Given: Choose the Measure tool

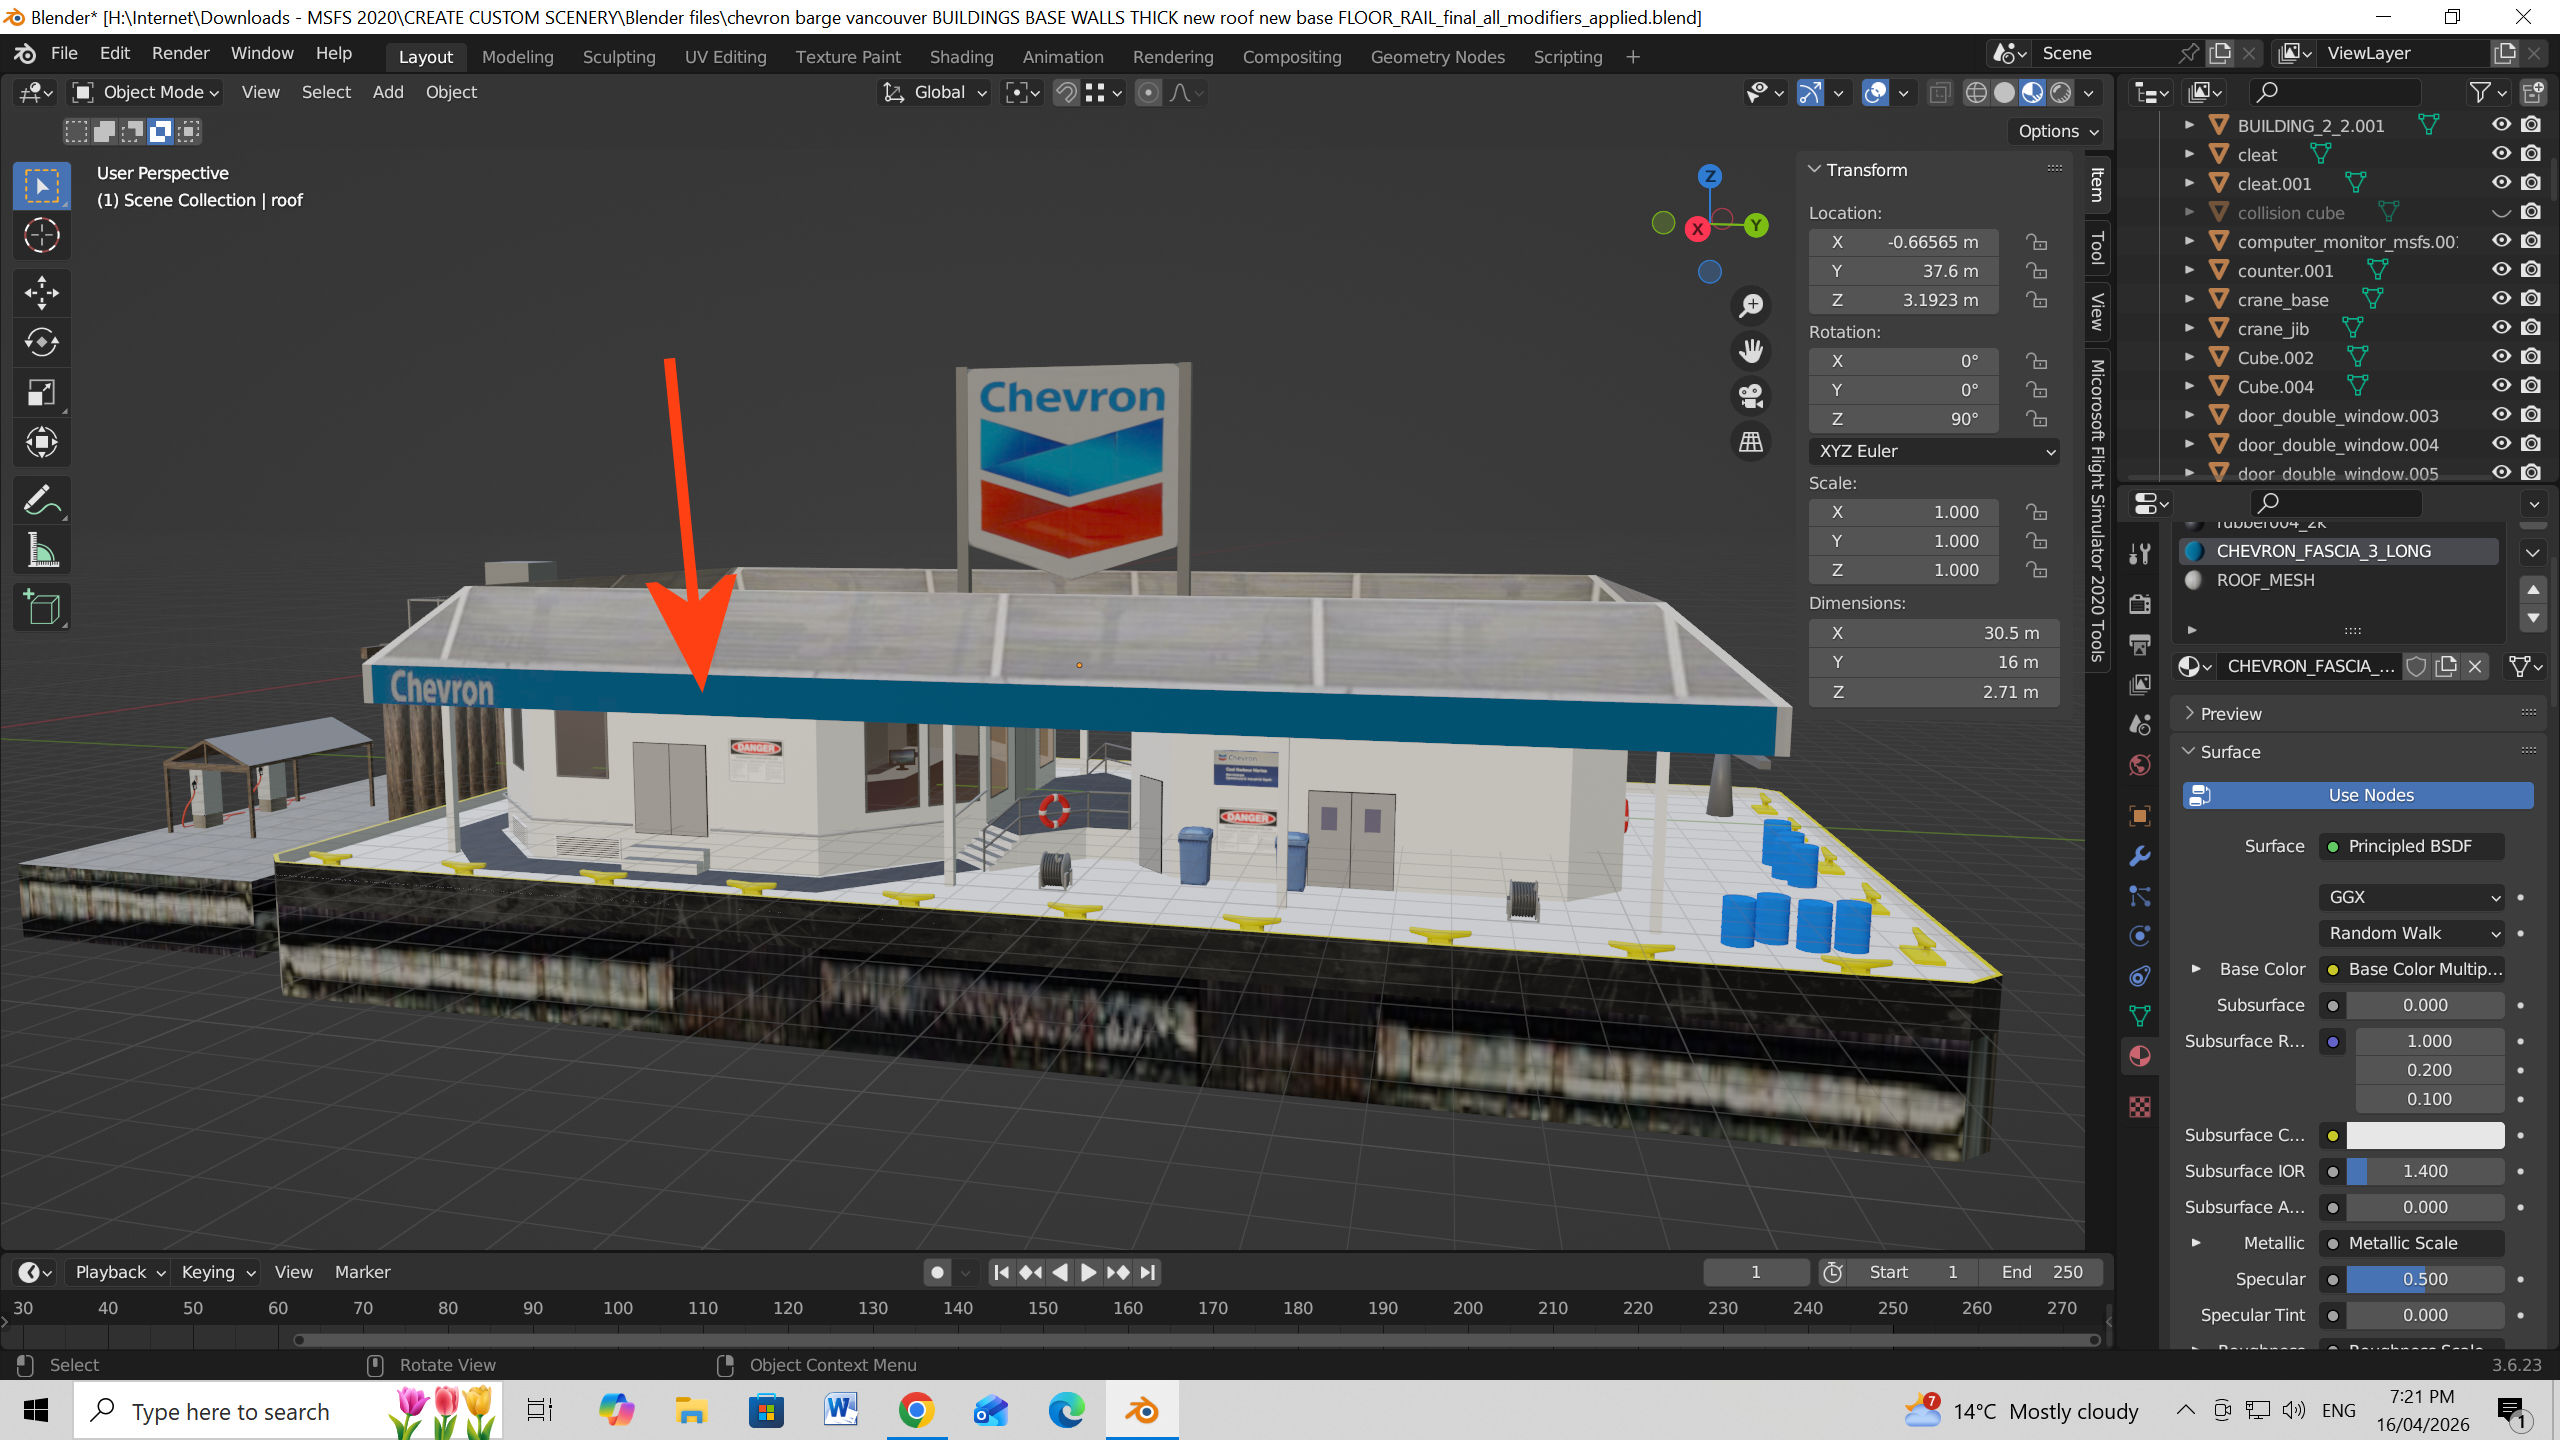Looking at the screenshot, I should (41, 550).
